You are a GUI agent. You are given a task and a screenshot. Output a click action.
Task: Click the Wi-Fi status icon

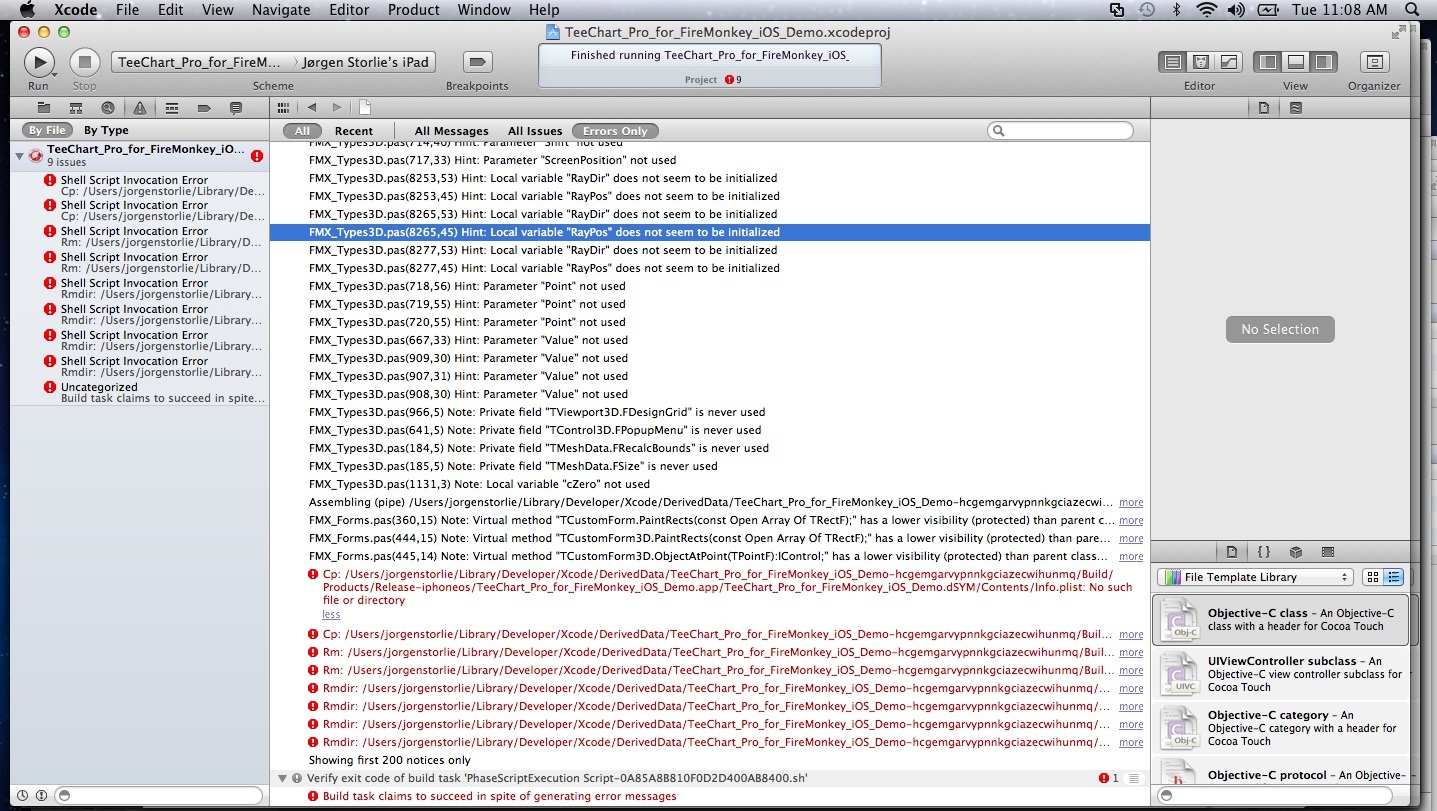click(x=1207, y=10)
